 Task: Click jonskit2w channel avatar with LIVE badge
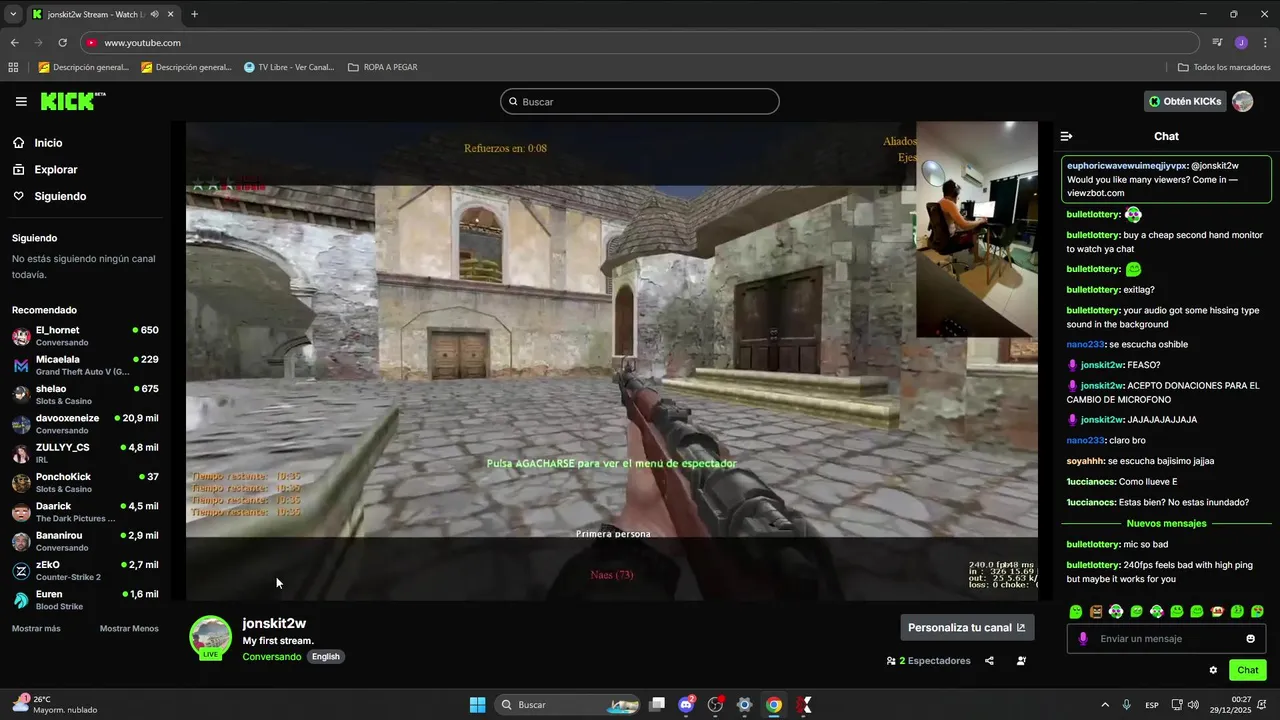click(x=210, y=637)
